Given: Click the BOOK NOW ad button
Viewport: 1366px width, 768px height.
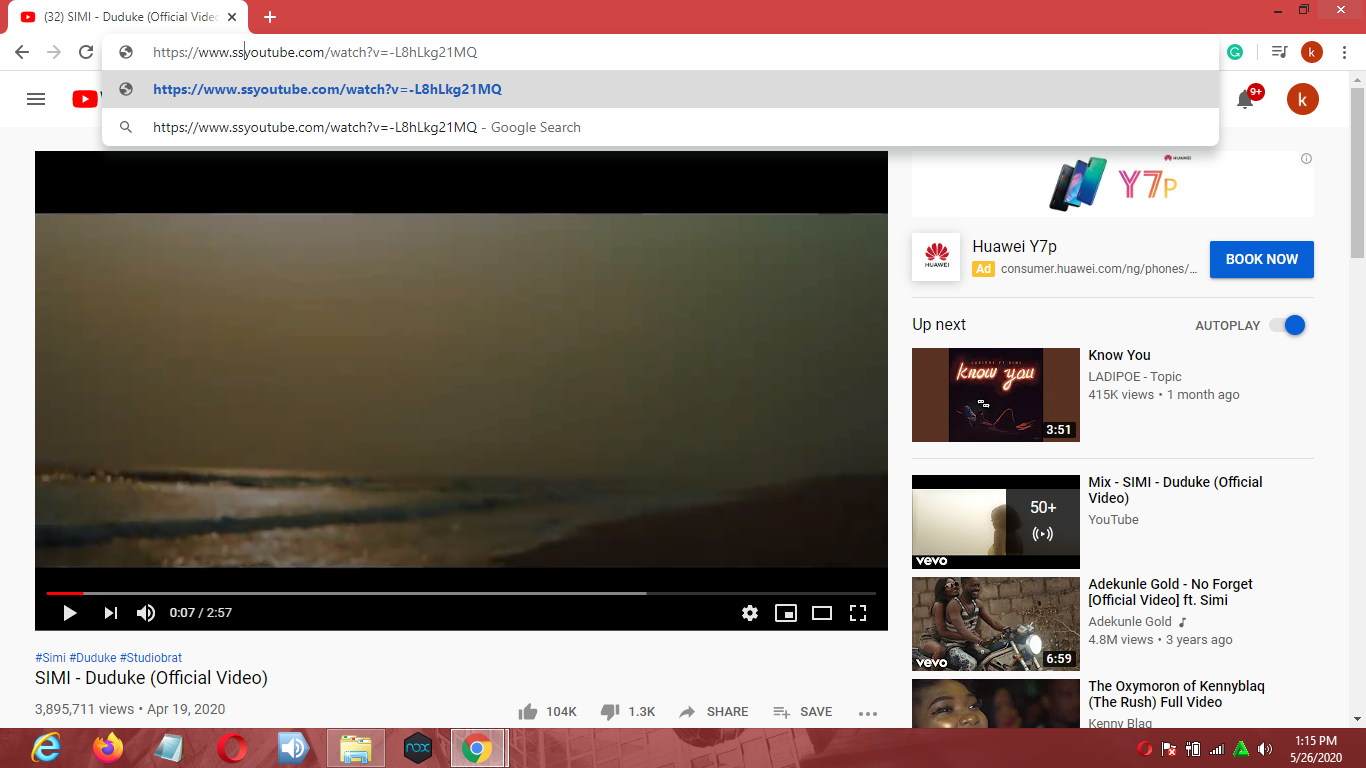Looking at the screenshot, I should point(1262,259).
